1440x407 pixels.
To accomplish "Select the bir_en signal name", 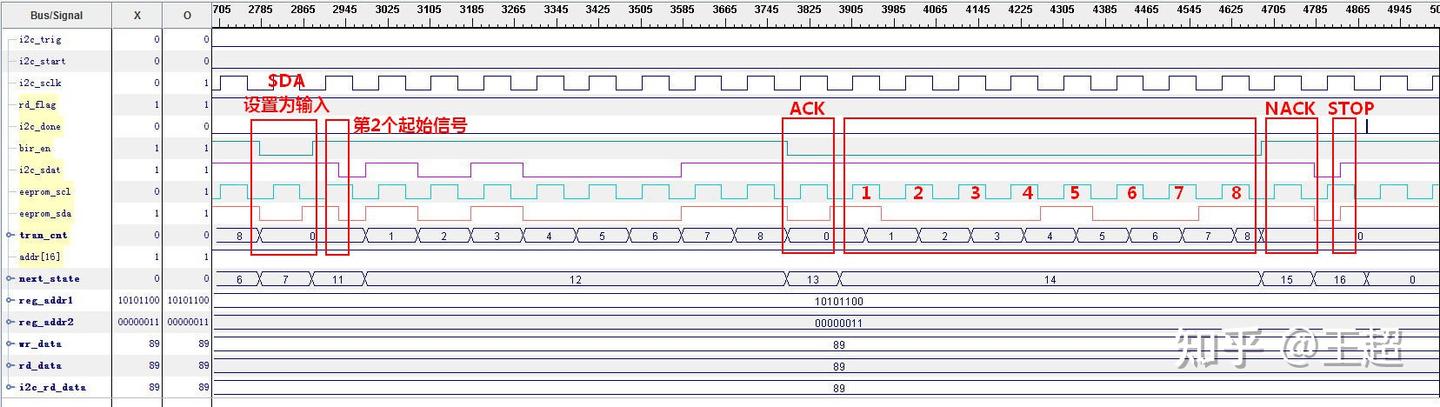I will pyautogui.click(x=35, y=148).
